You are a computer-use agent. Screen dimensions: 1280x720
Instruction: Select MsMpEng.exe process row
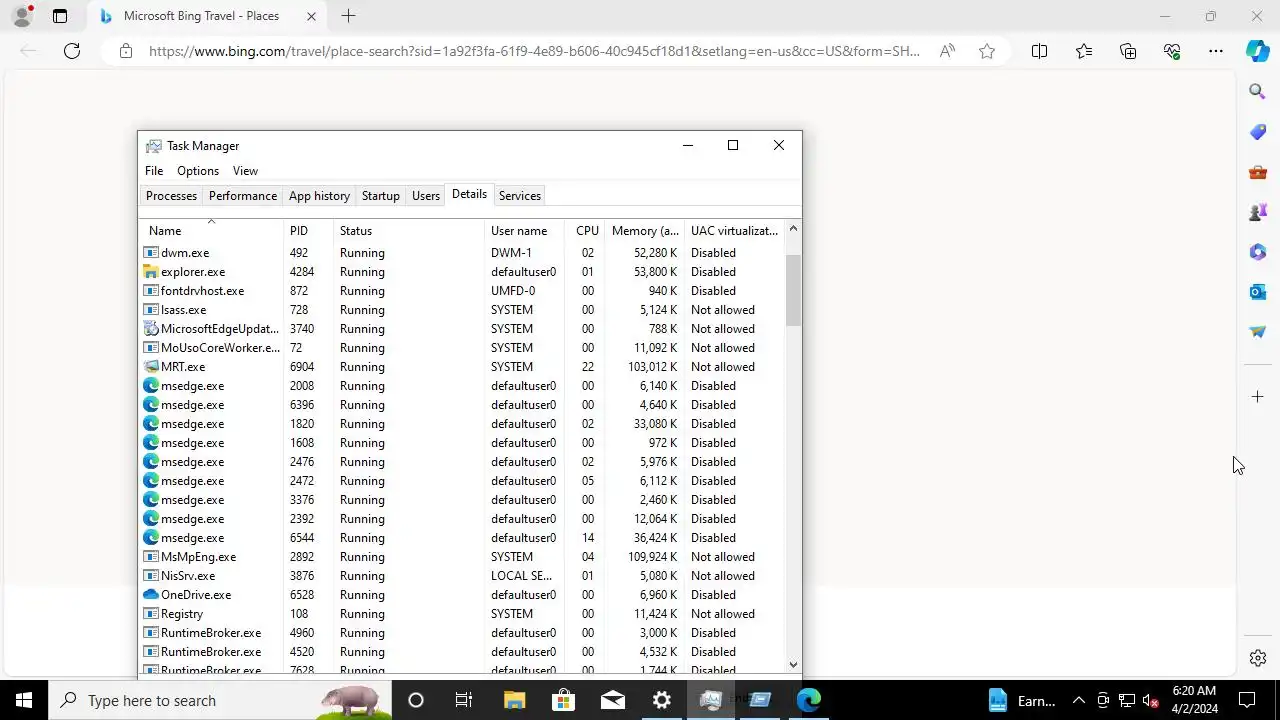tap(462, 557)
